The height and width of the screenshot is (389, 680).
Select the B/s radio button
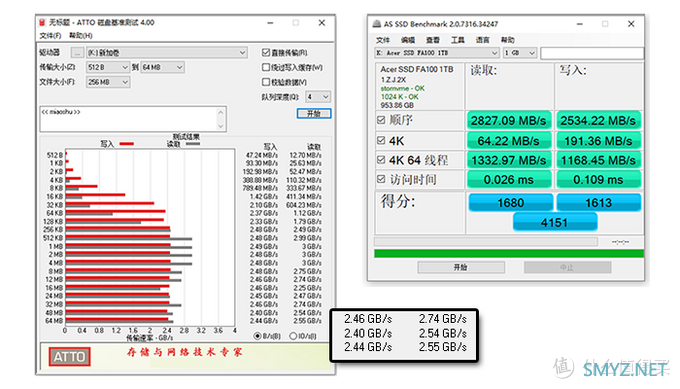[x=257, y=336]
